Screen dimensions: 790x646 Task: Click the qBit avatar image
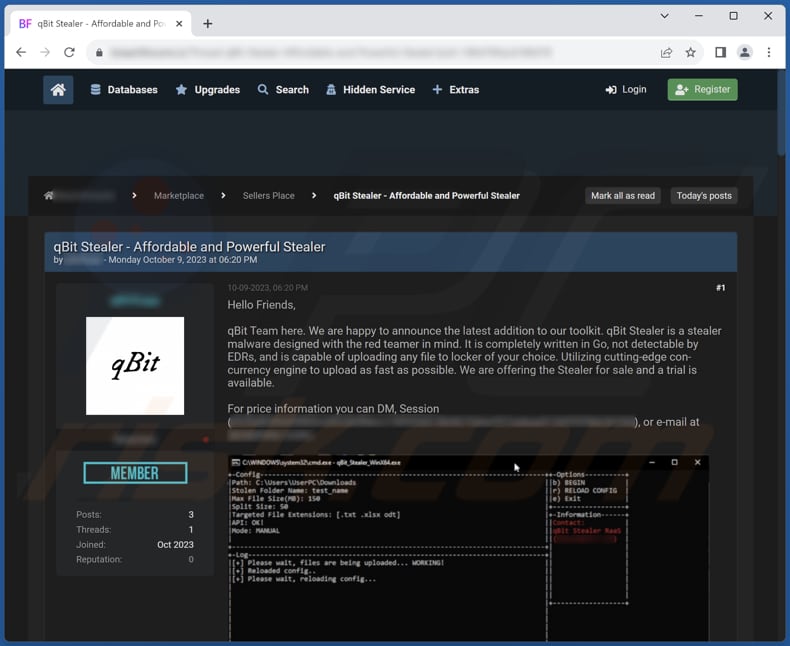point(135,366)
